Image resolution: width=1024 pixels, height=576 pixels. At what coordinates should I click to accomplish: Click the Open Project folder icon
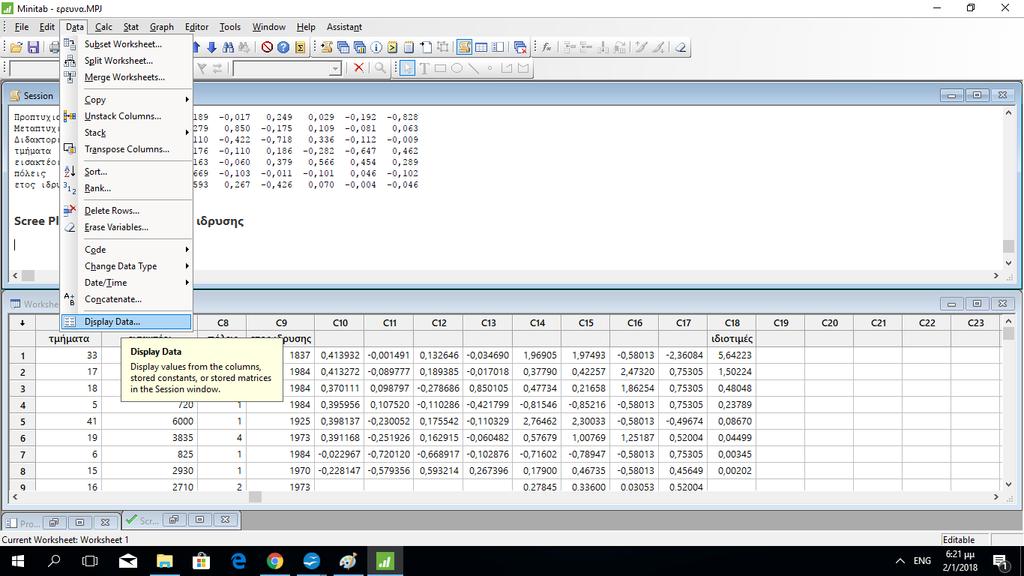click(16, 48)
